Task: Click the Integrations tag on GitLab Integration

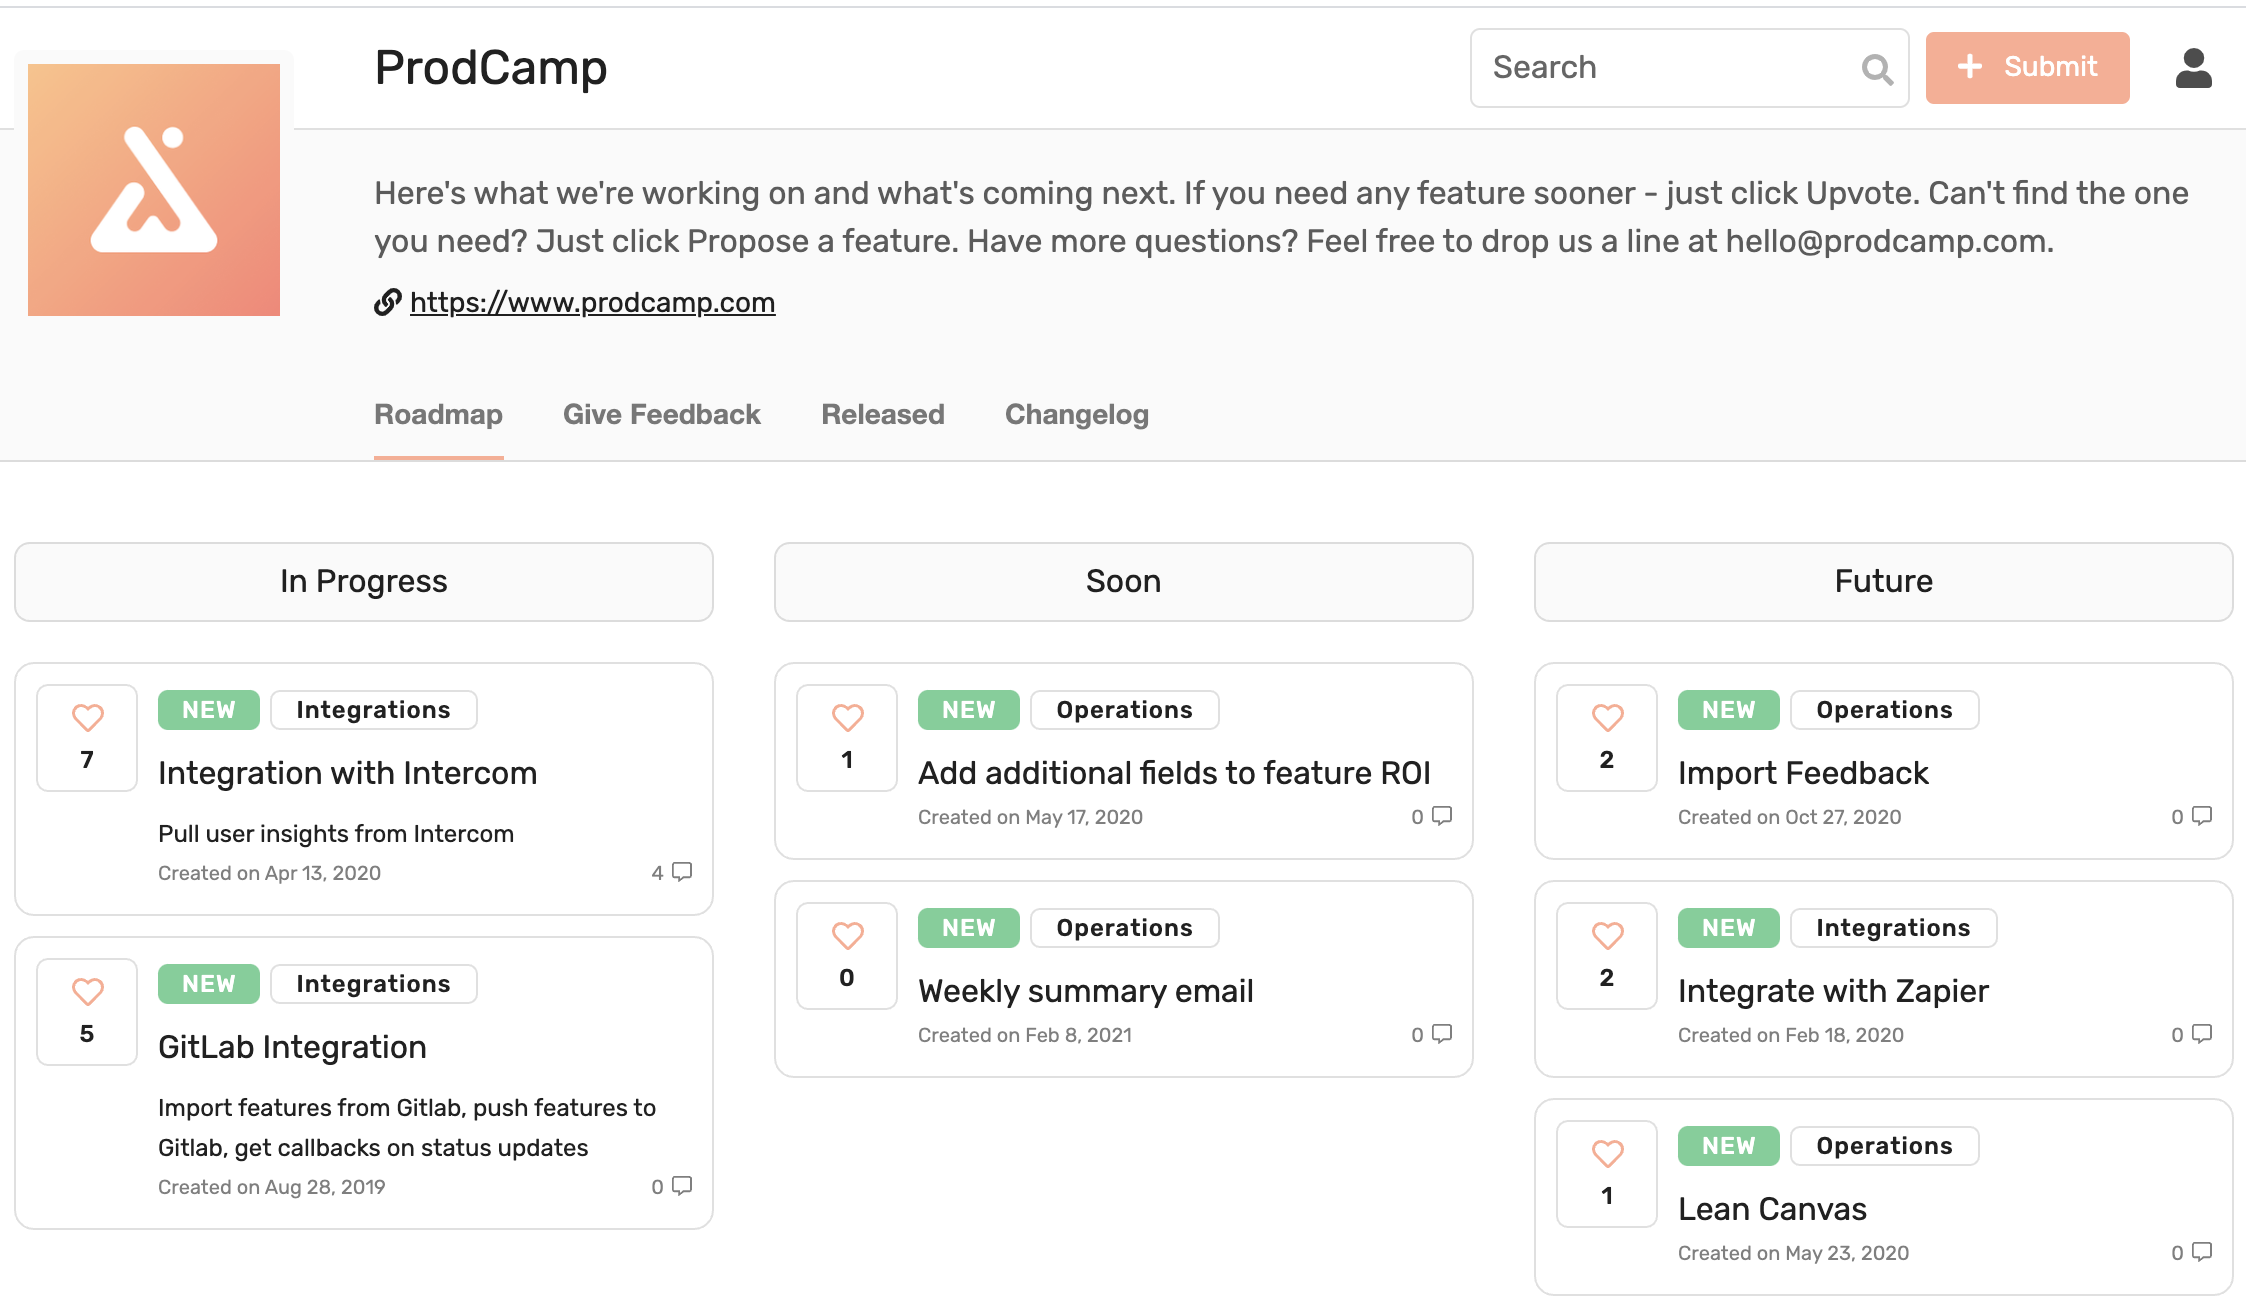Action: (x=373, y=984)
